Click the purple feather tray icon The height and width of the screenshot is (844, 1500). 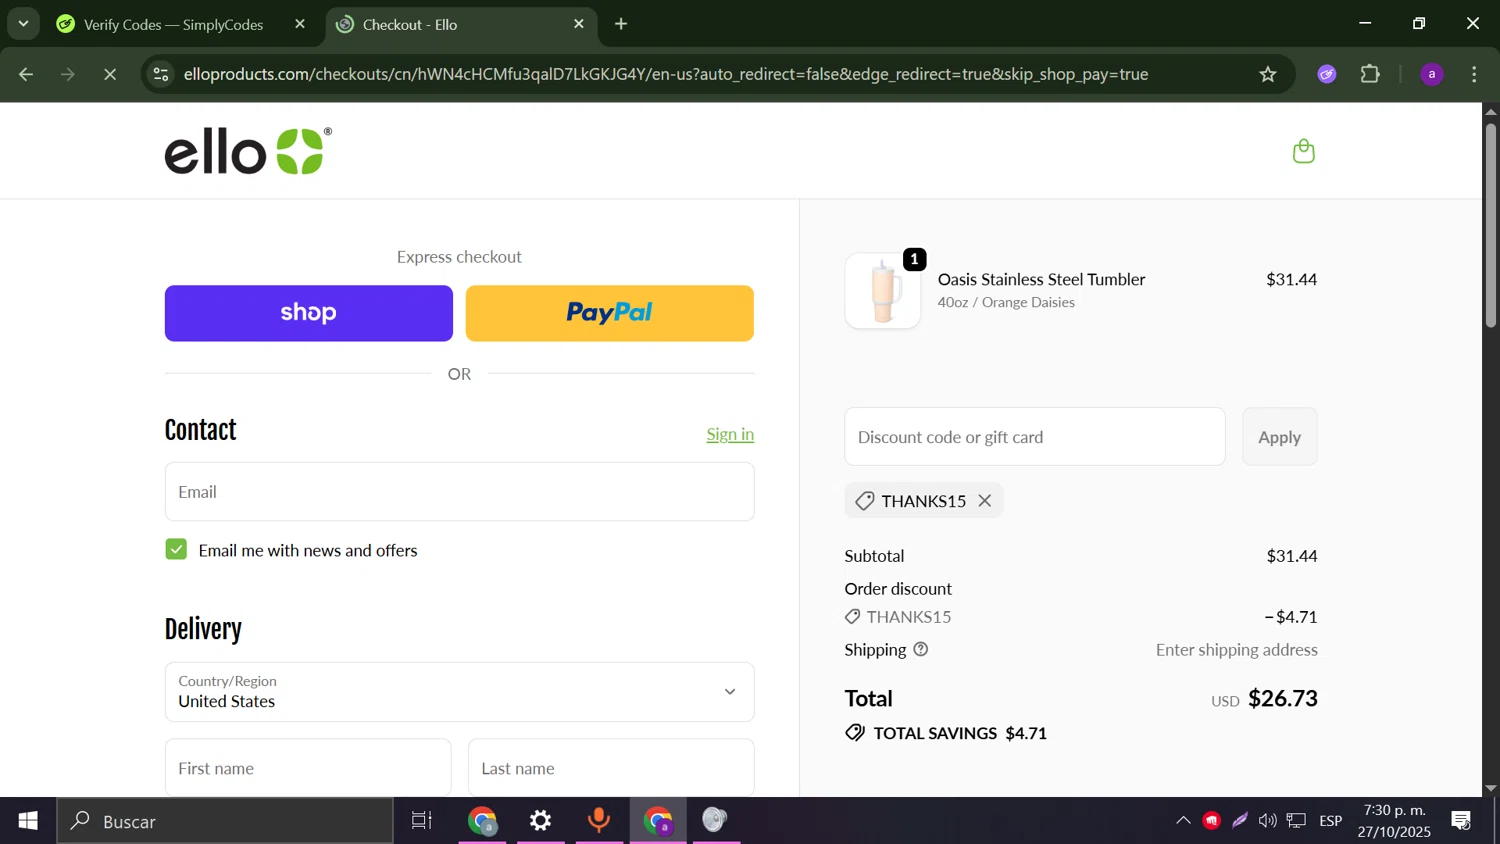(x=1240, y=821)
